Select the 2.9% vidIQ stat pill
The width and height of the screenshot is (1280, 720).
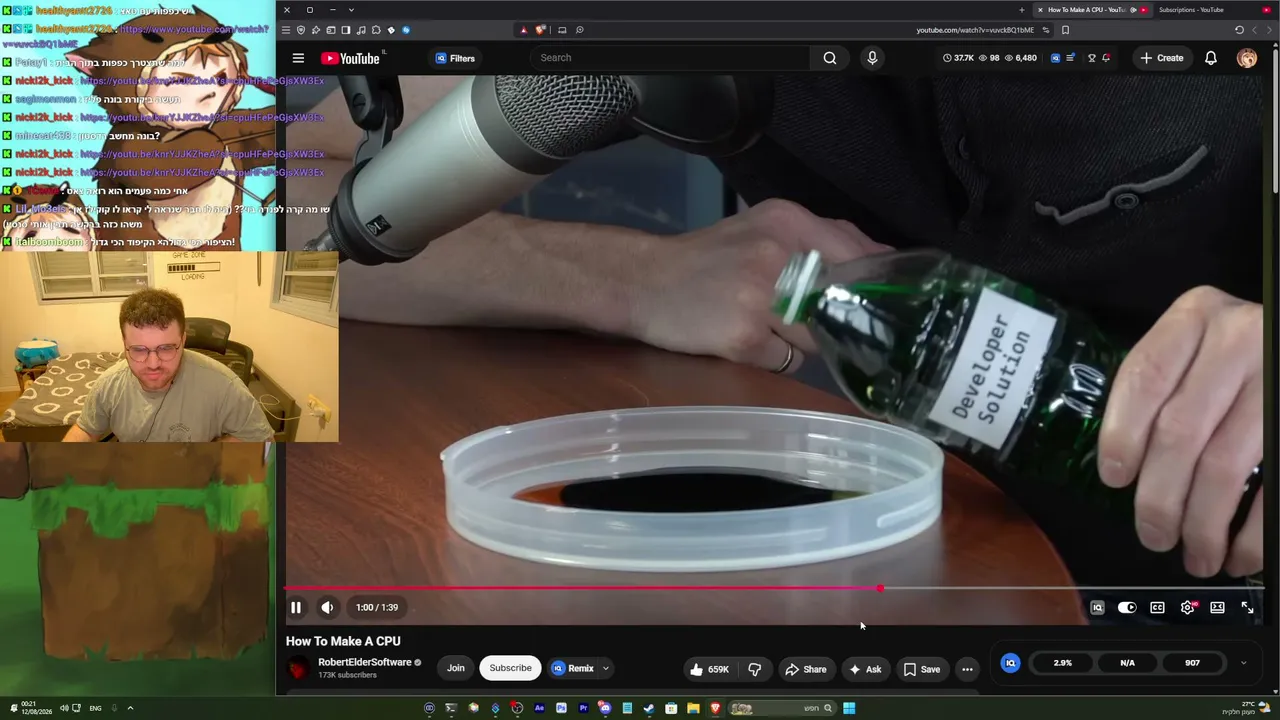[1062, 663]
